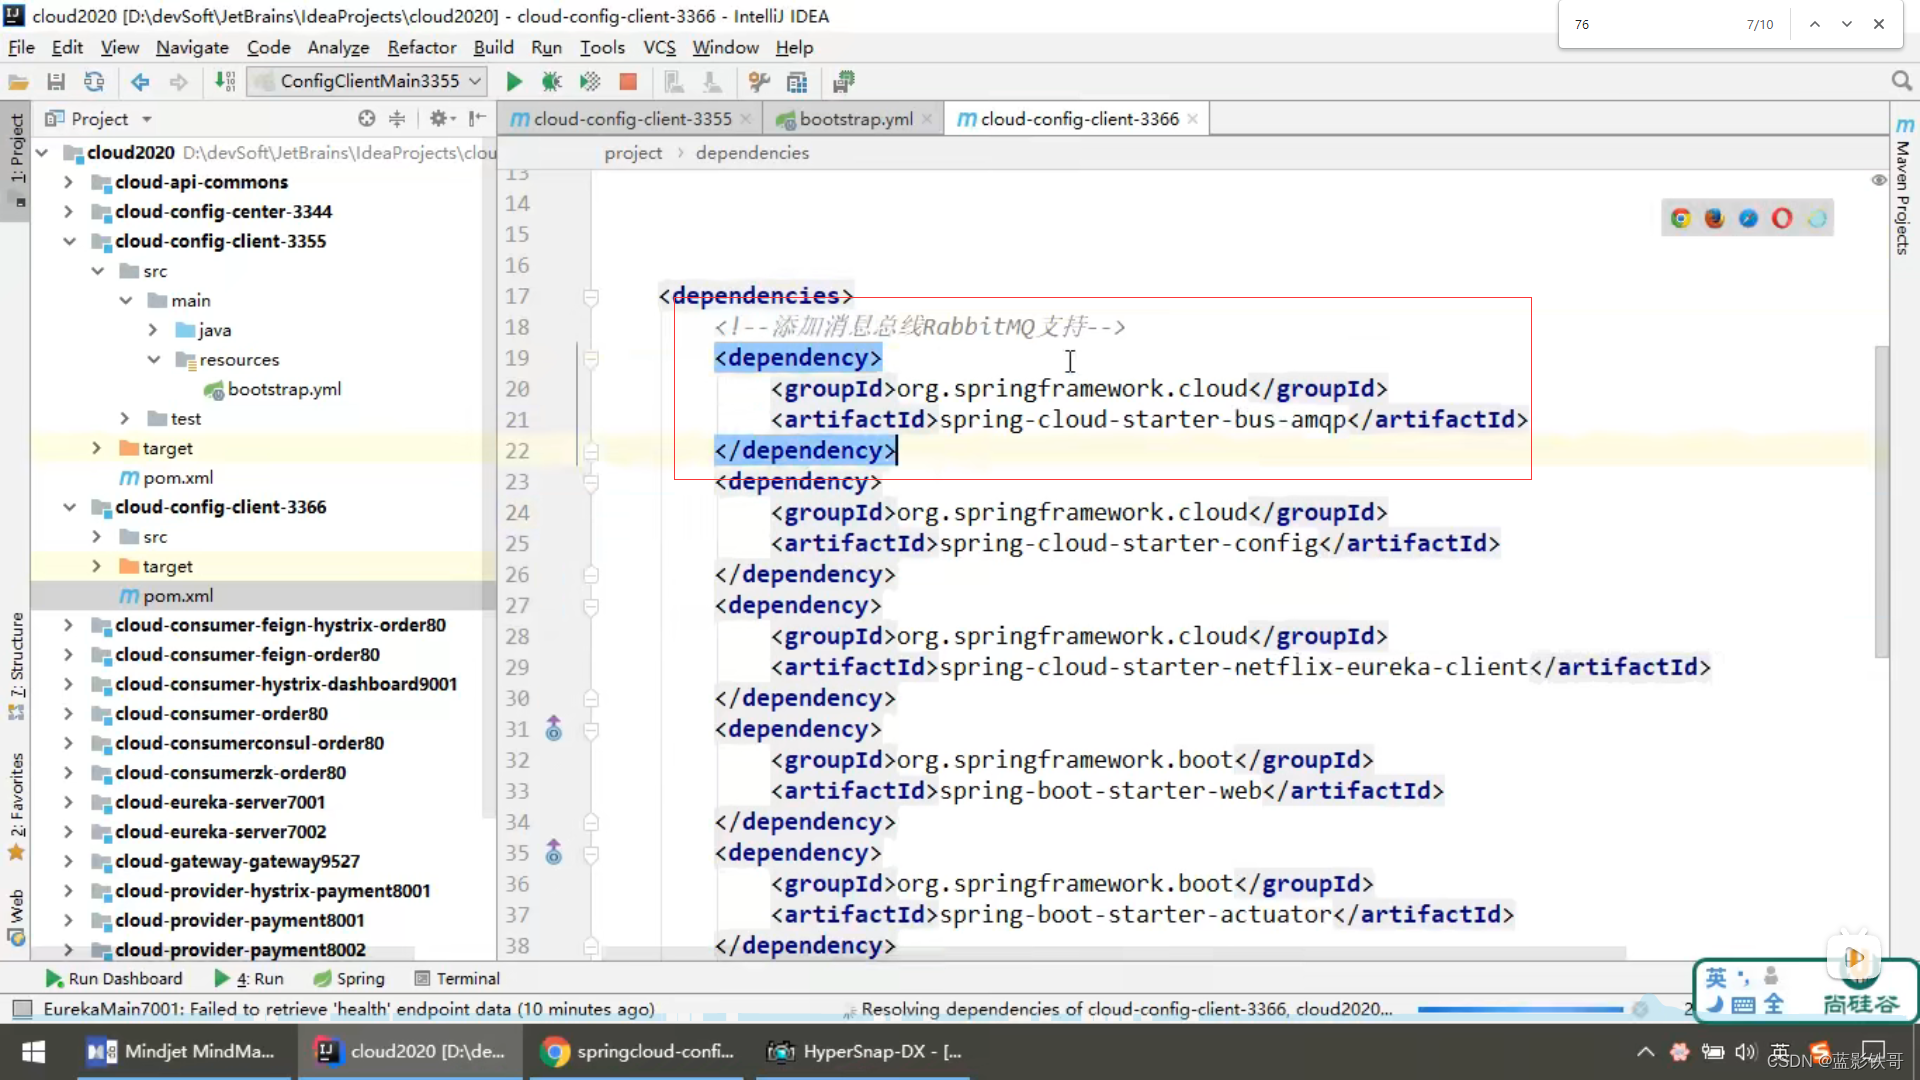
Task: Run ConfigClientMain3355 with the green play button
Action: pyautogui.click(x=514, y=82)
